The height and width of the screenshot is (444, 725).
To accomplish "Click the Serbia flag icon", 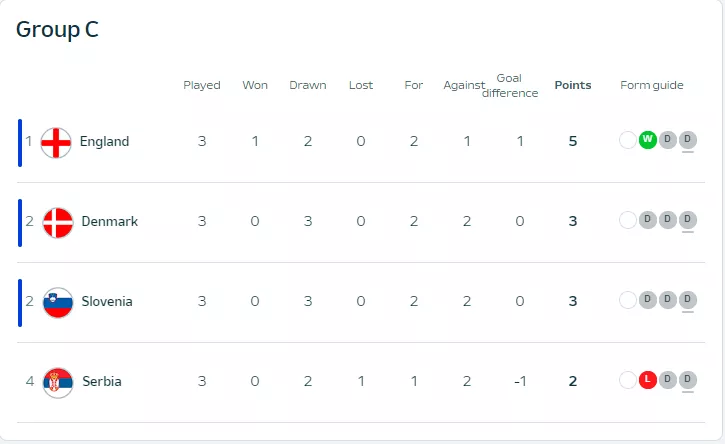I will point(58,382).
